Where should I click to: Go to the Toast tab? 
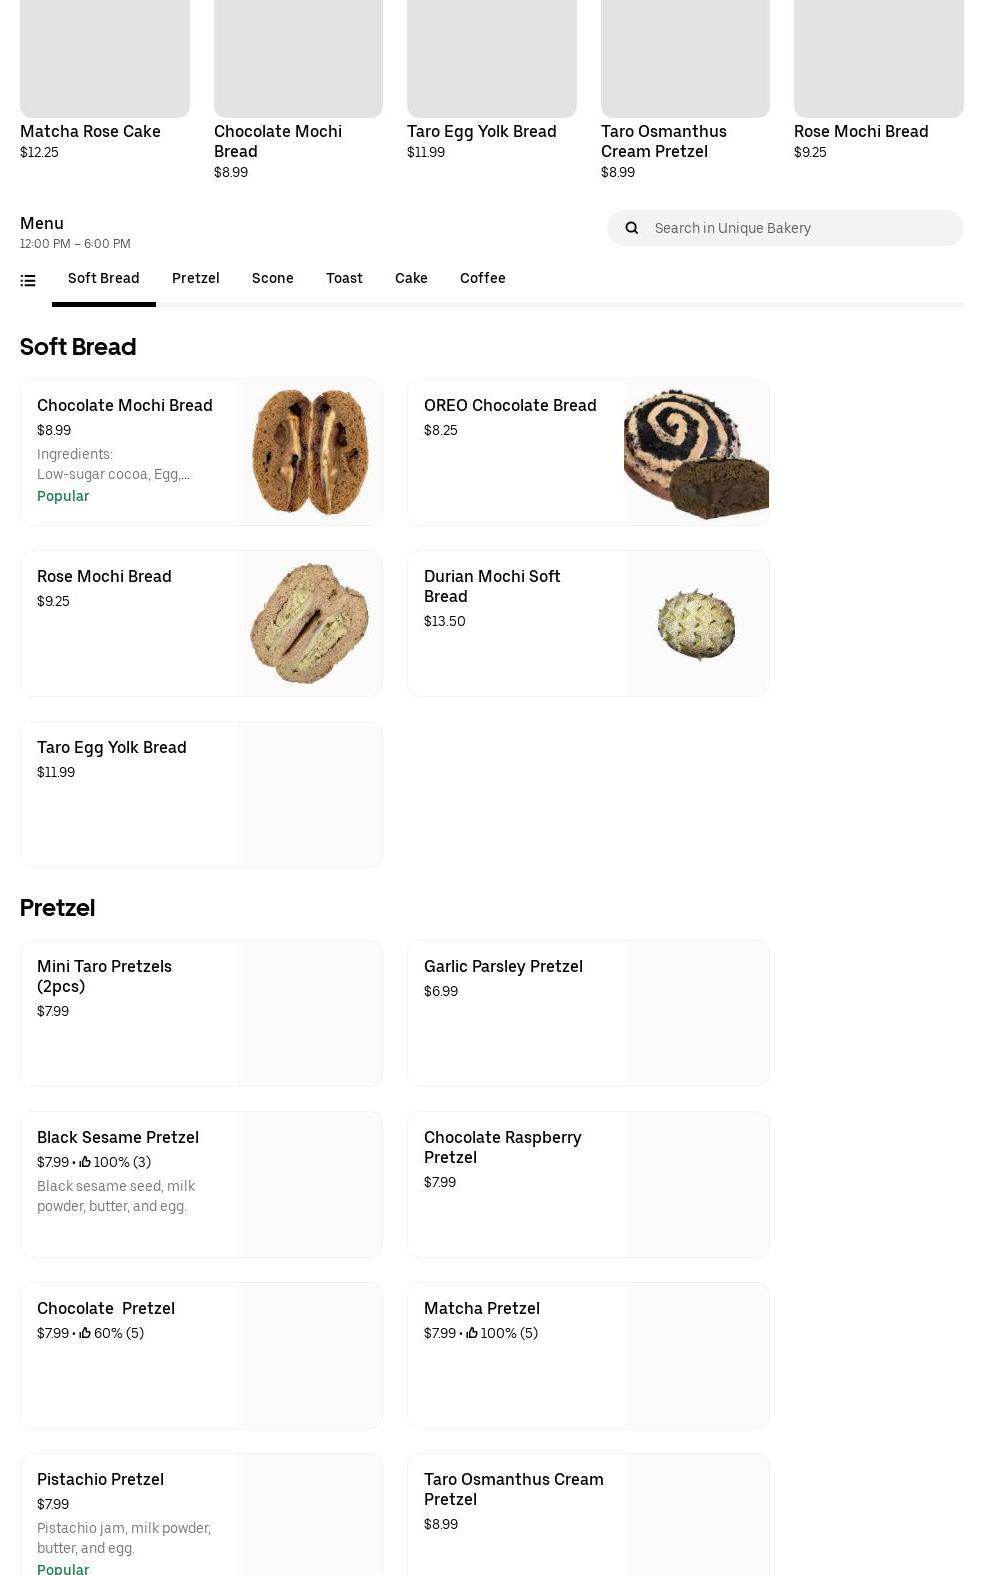344,278
